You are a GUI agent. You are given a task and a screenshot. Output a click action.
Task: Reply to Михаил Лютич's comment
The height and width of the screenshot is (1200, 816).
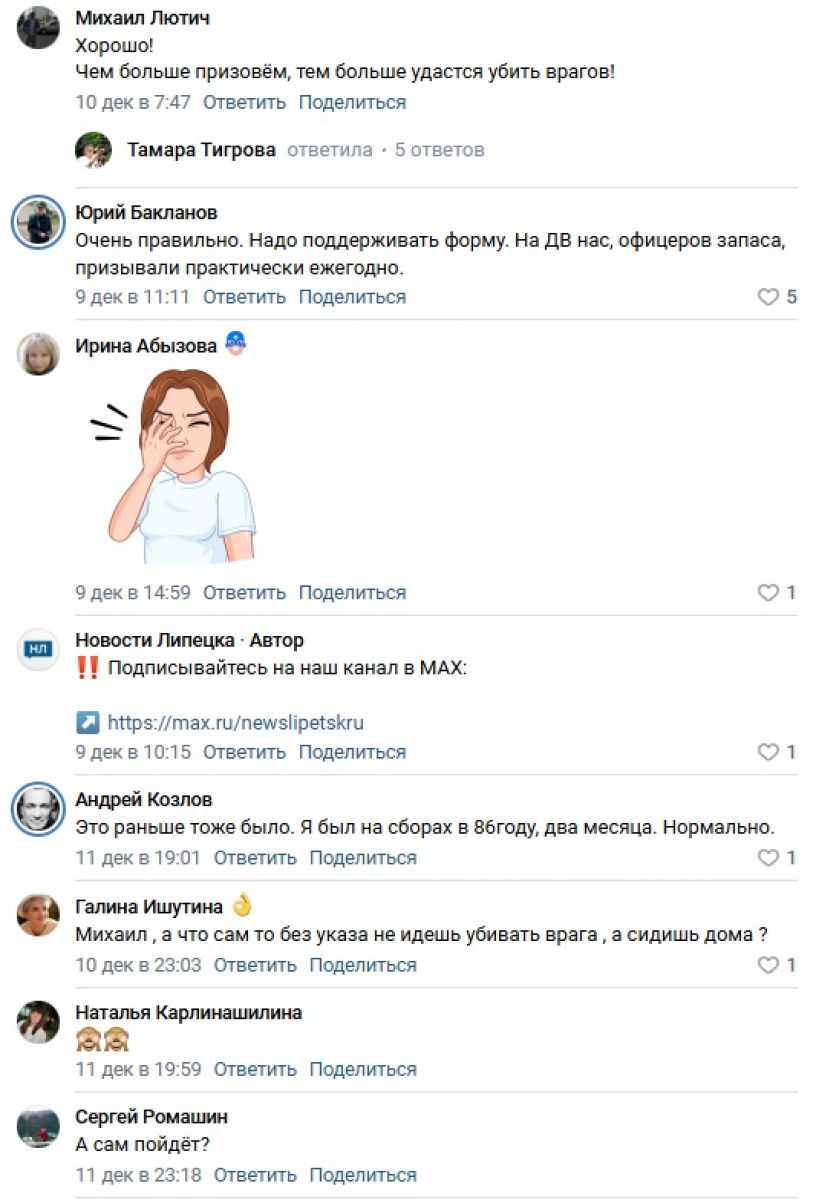point(244,102)
